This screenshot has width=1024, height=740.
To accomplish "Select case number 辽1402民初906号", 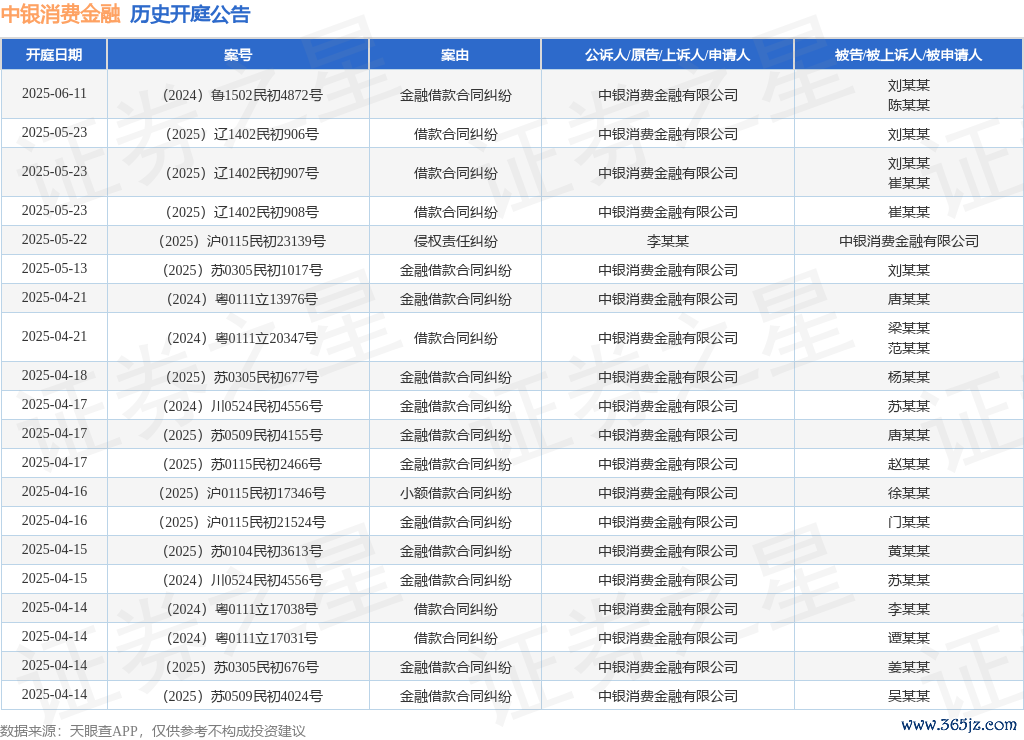I will click(242, 135).
